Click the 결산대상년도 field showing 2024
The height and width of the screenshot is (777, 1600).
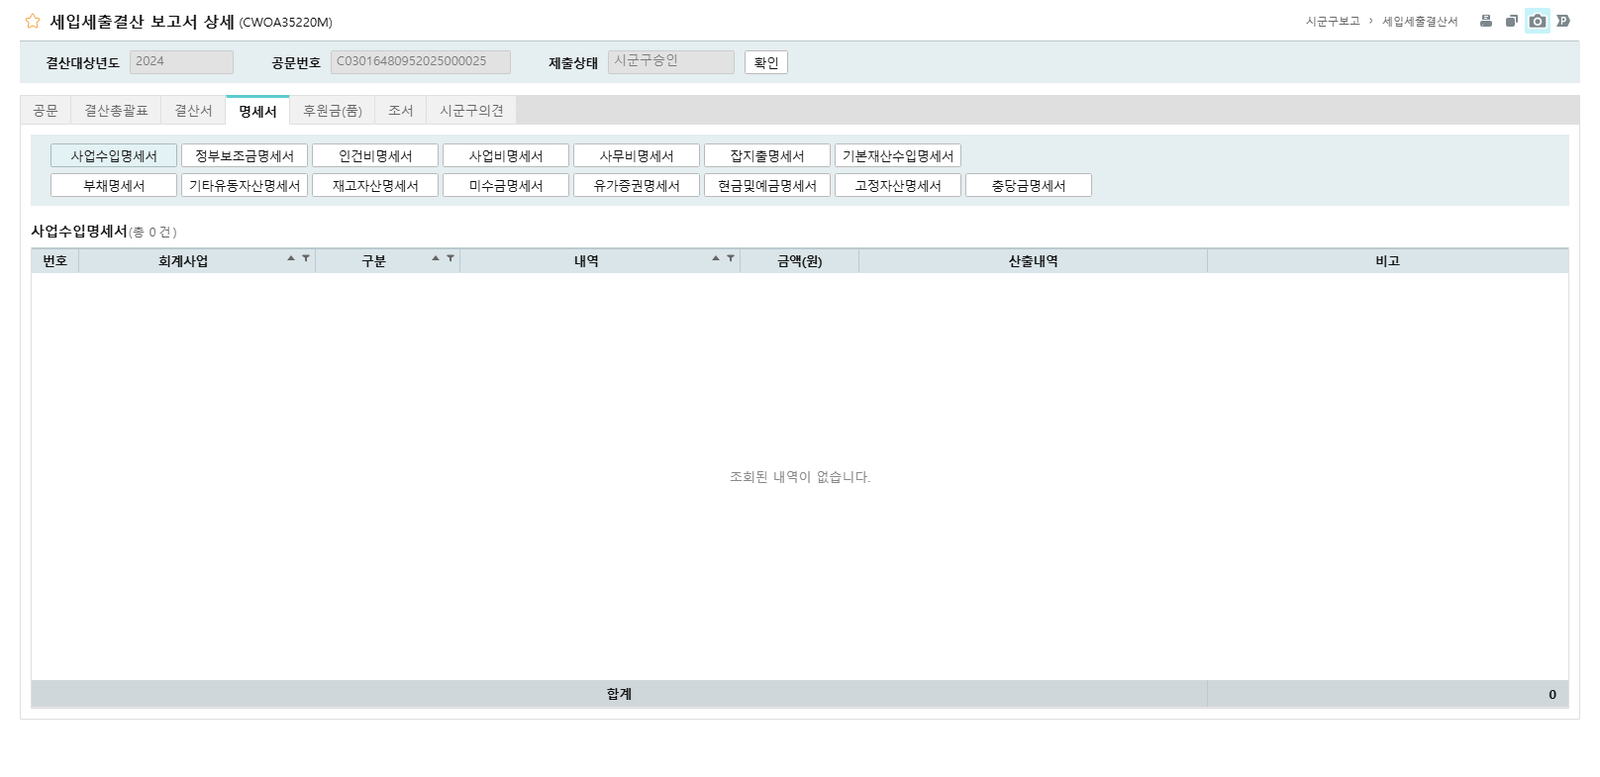[181, 62]
